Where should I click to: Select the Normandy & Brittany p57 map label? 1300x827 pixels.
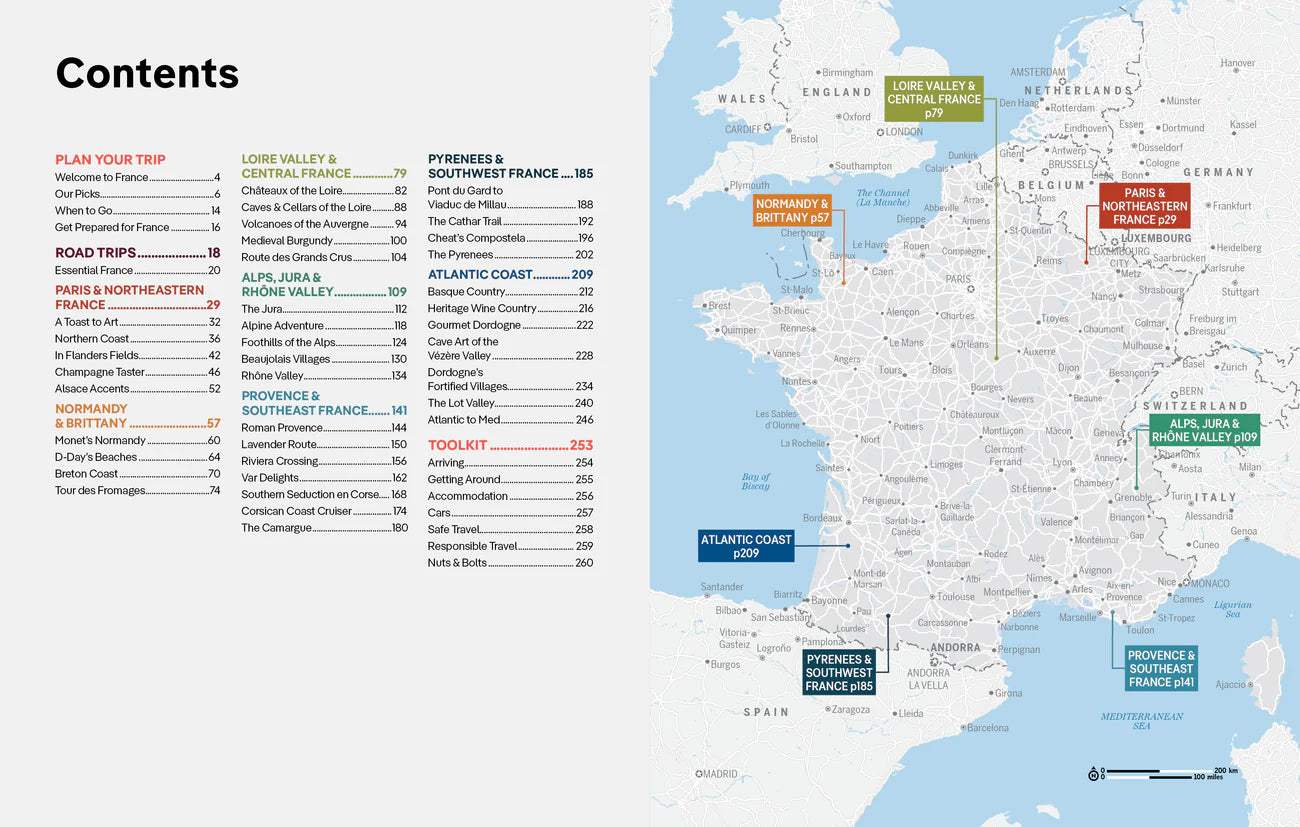pos(792,211)
